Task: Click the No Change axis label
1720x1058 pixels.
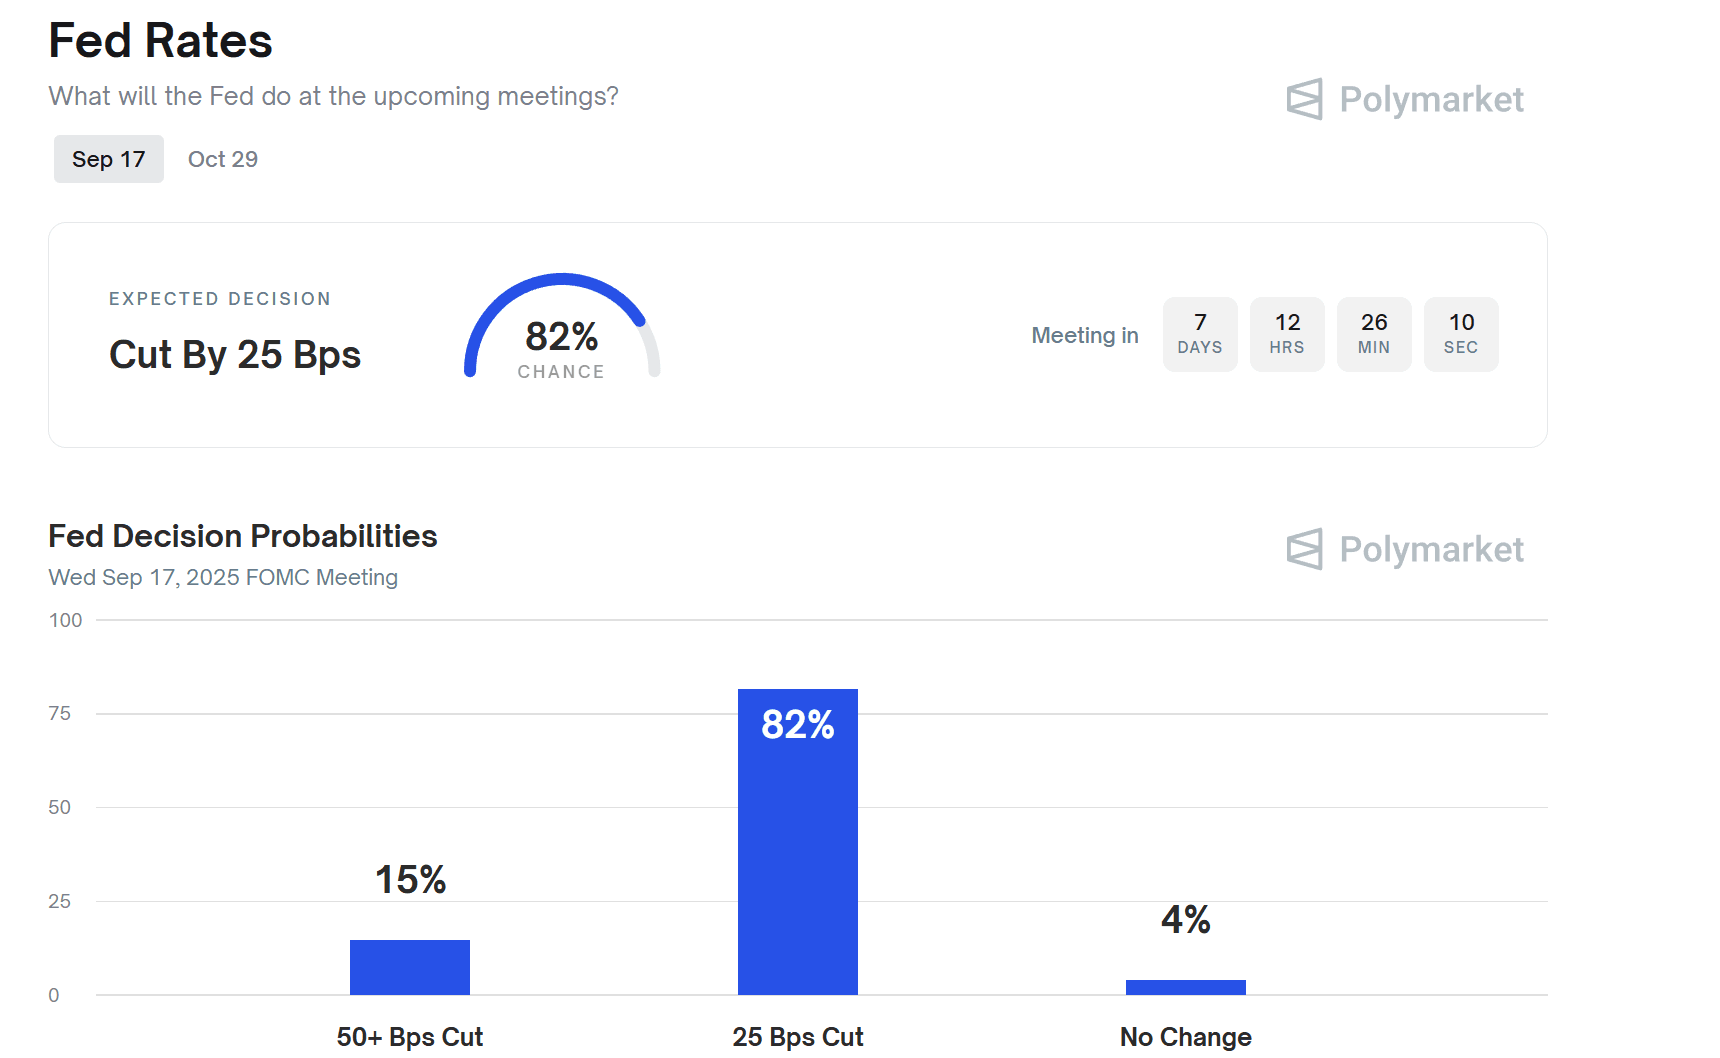Action: pos(1186,1037)
